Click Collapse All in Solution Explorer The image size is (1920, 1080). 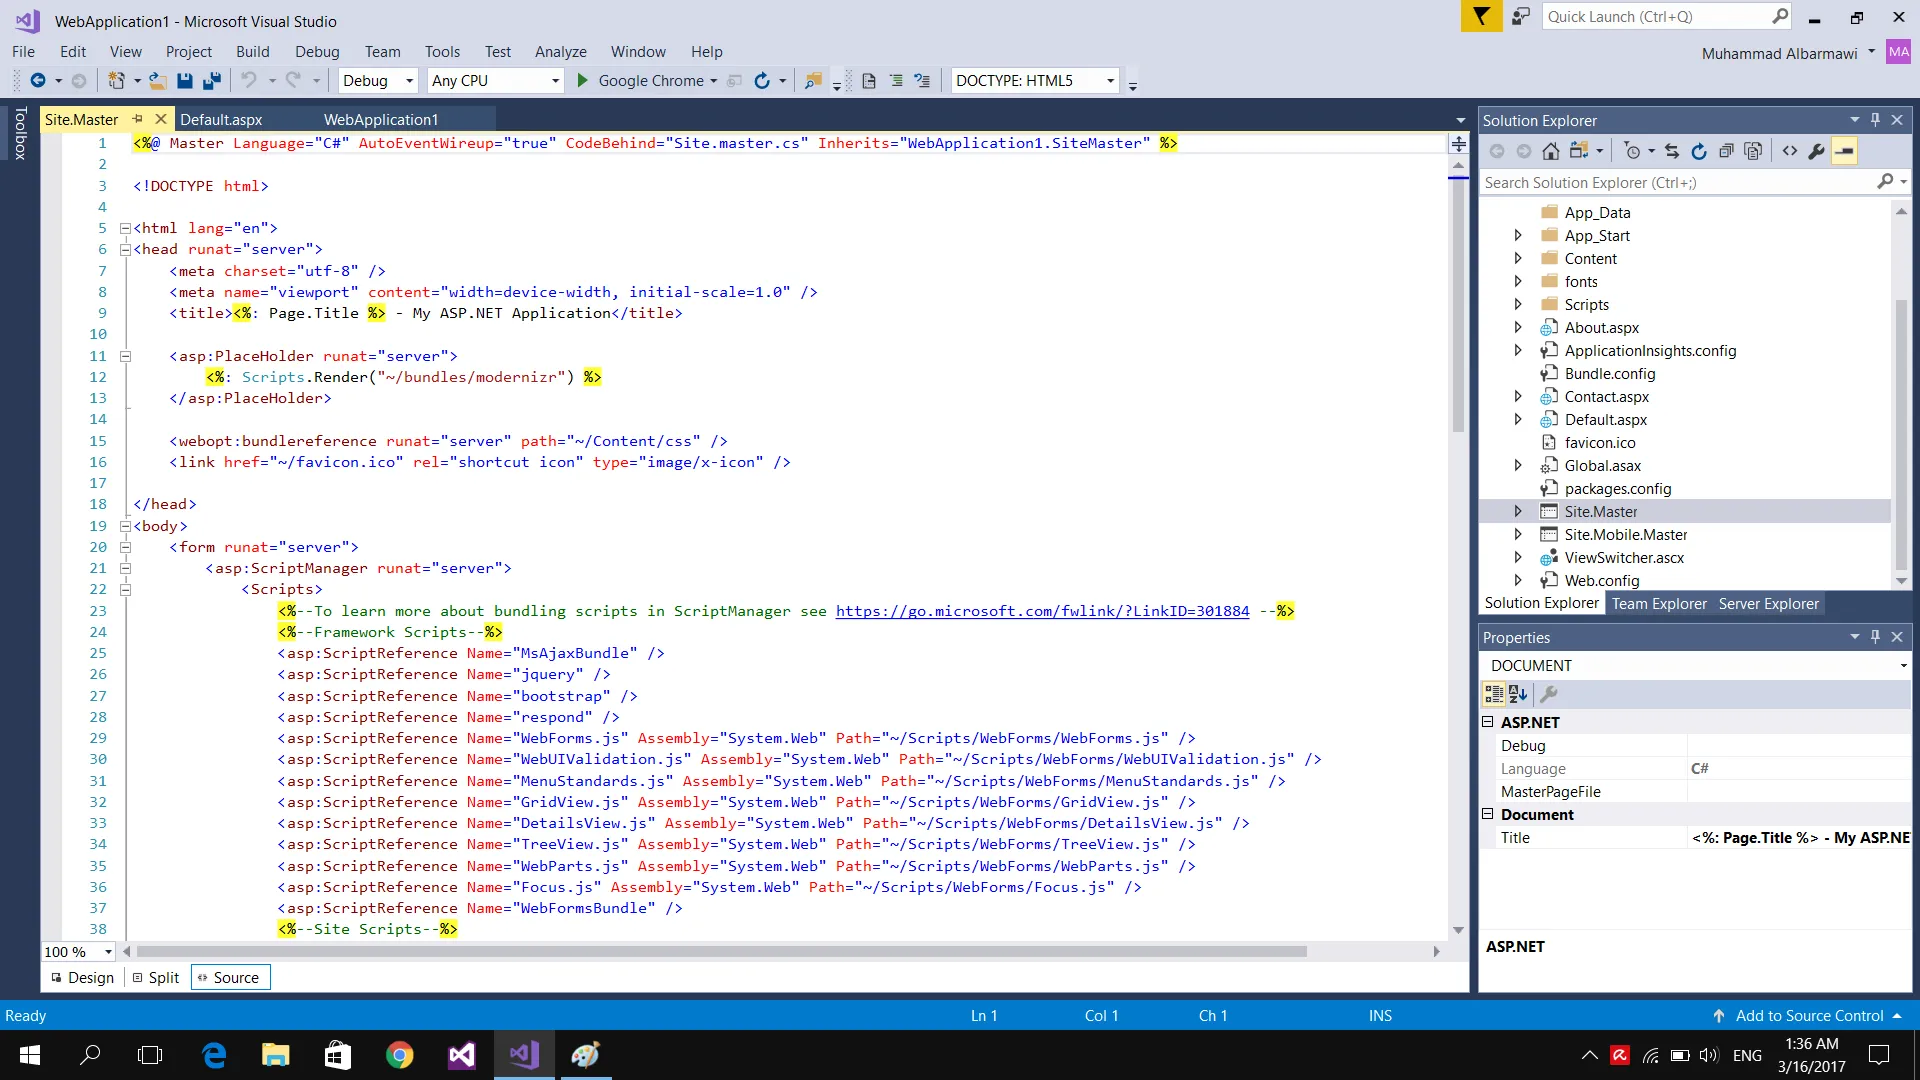(x=1726, y=152)
